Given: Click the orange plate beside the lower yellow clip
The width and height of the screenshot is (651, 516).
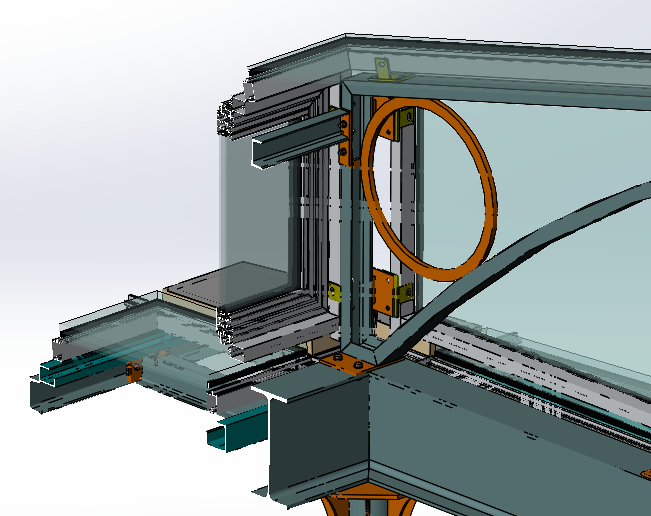Looking at the screenshot, I should 384,293.
